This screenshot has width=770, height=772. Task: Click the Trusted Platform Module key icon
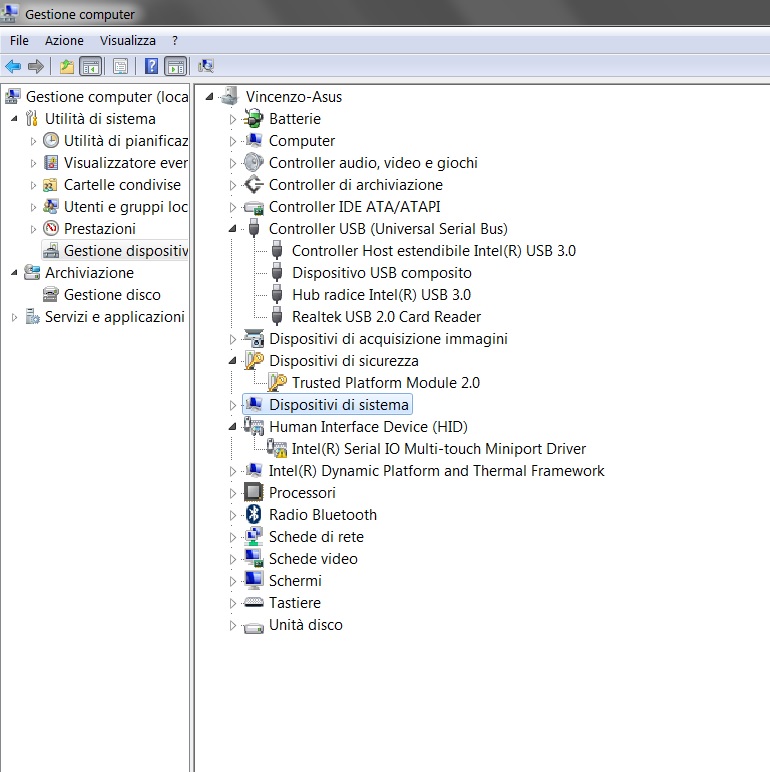(x=277, y=383)
